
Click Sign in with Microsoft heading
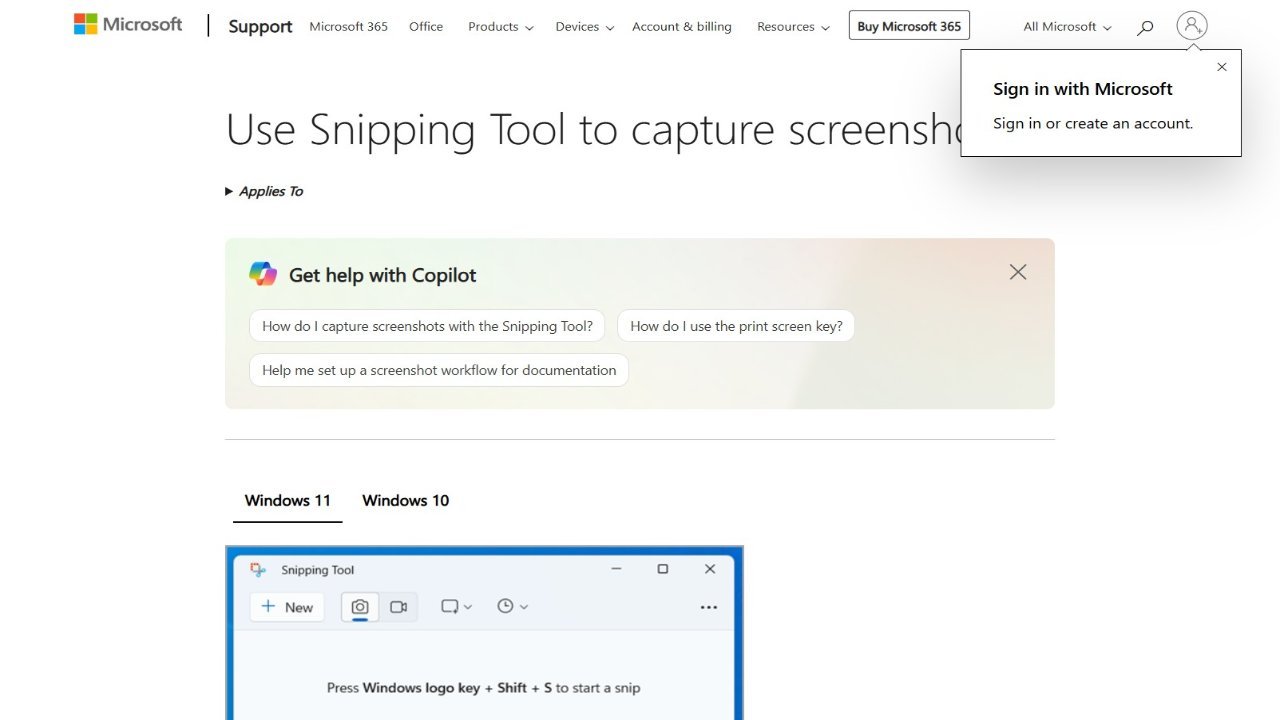(x=1083, y=89)
